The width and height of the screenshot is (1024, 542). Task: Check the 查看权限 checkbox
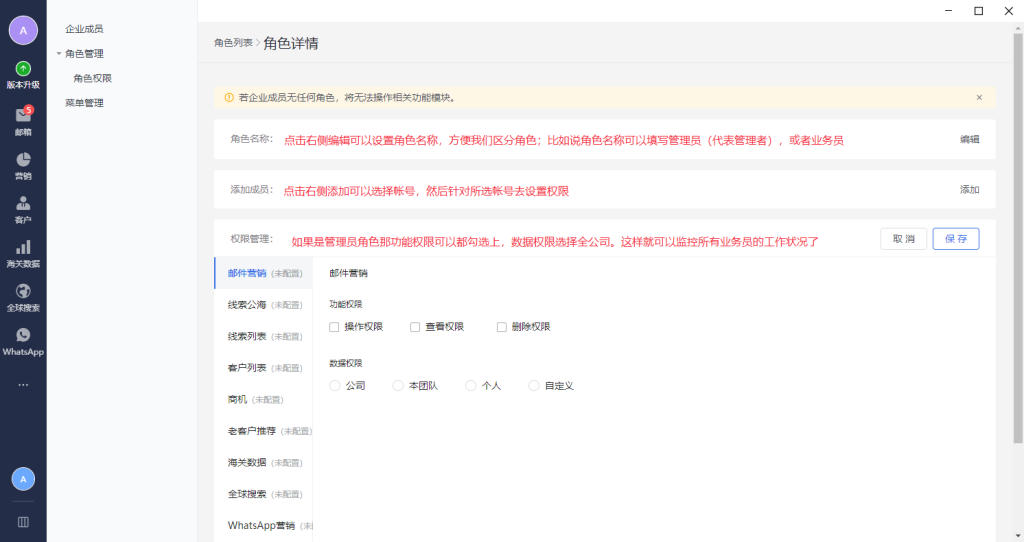tap(415, 327)
